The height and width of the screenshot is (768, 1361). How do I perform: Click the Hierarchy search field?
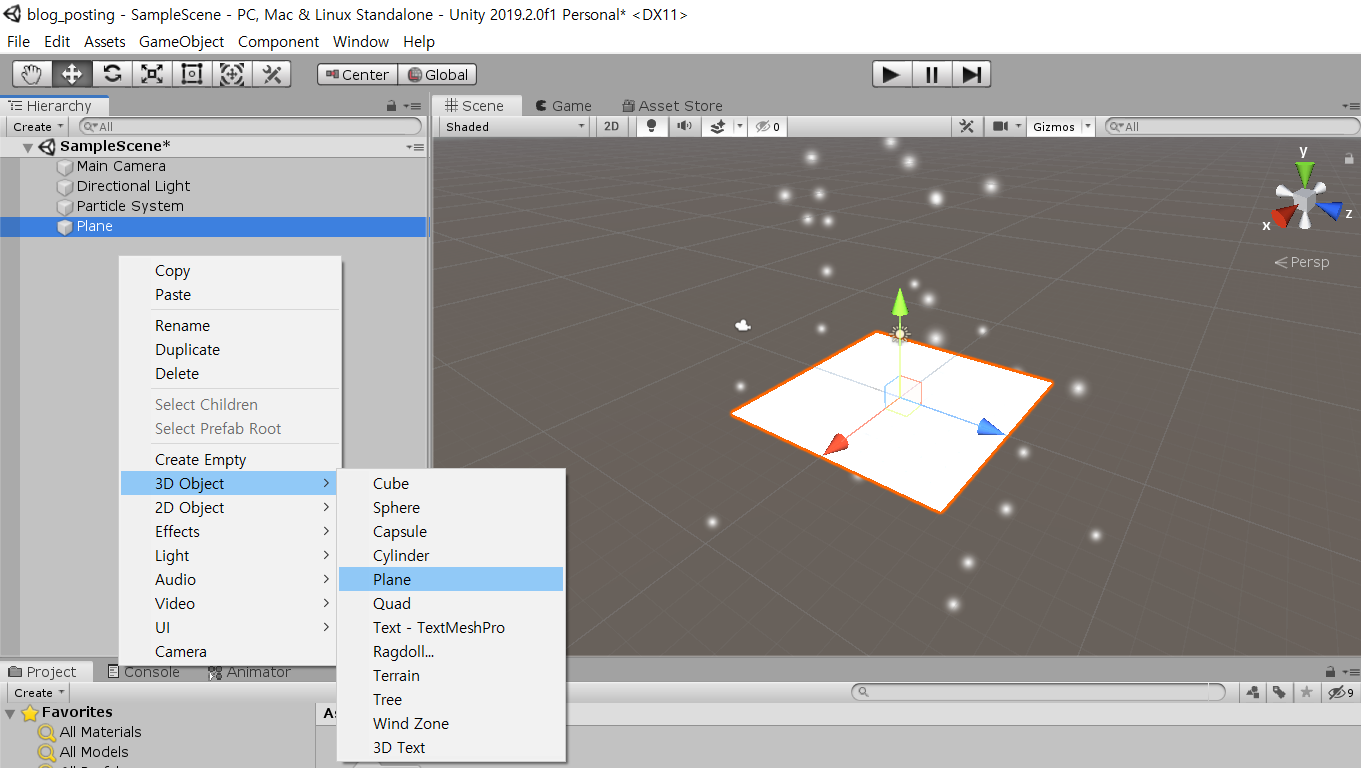(250, 126)
